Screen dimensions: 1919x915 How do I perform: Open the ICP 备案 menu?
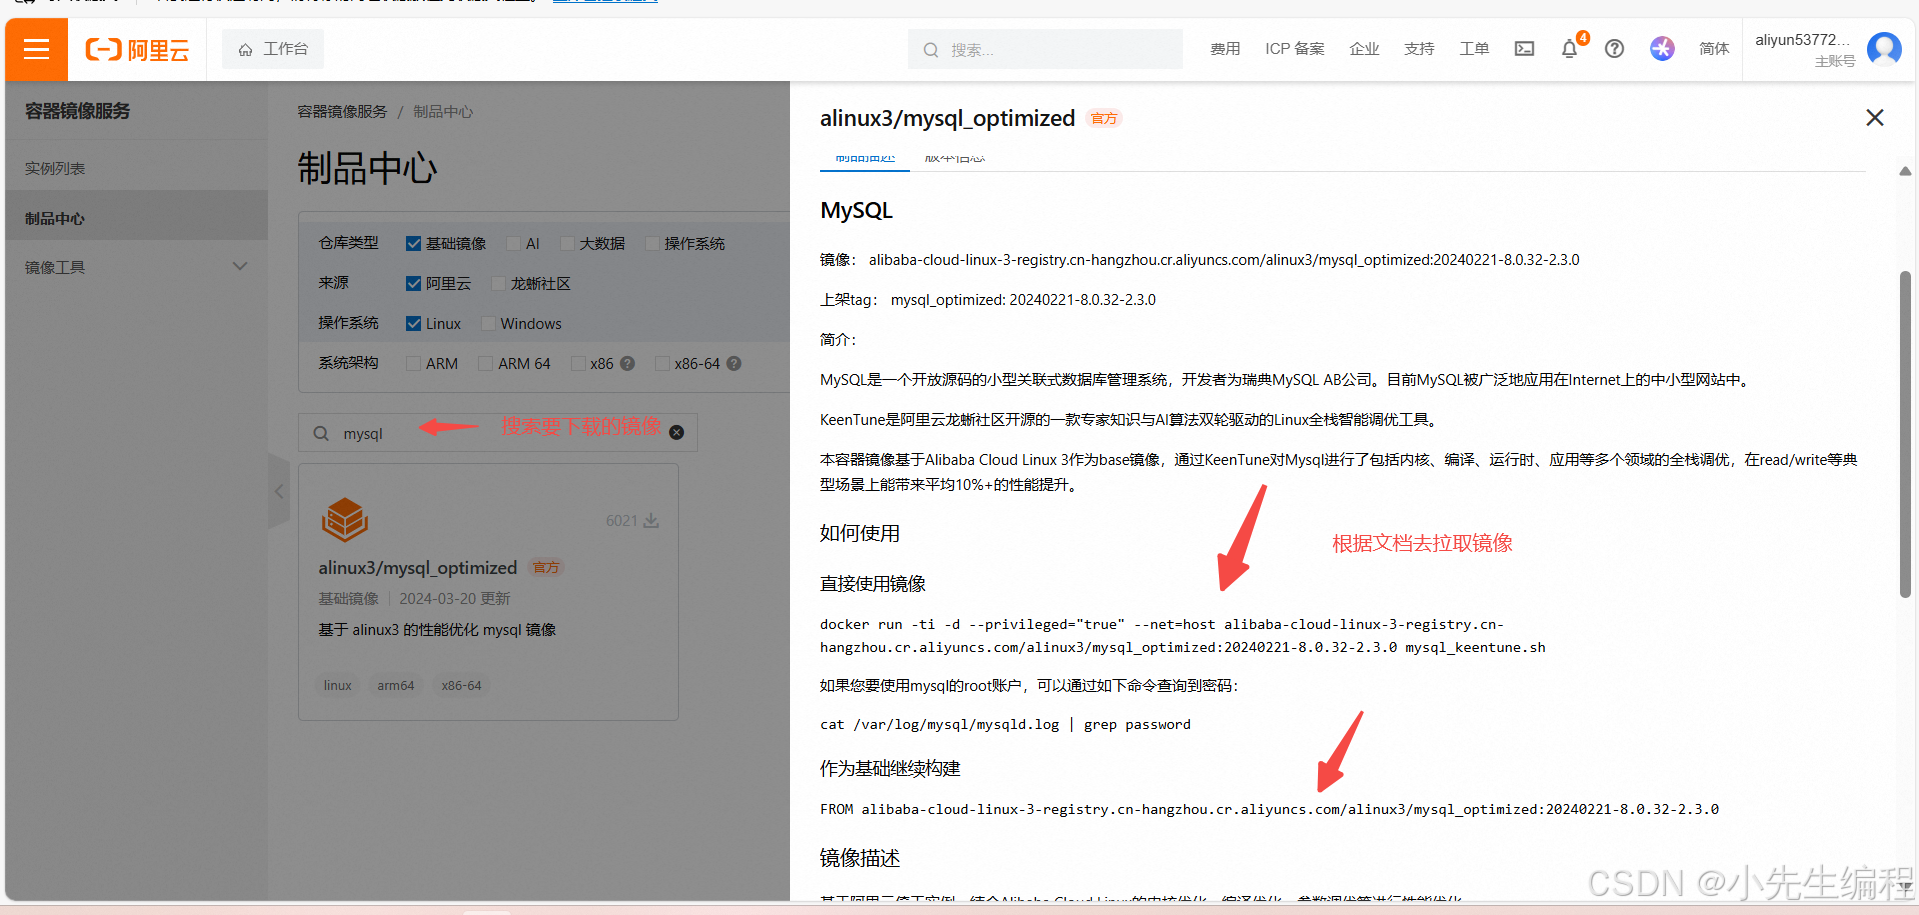click(1294, 49)
